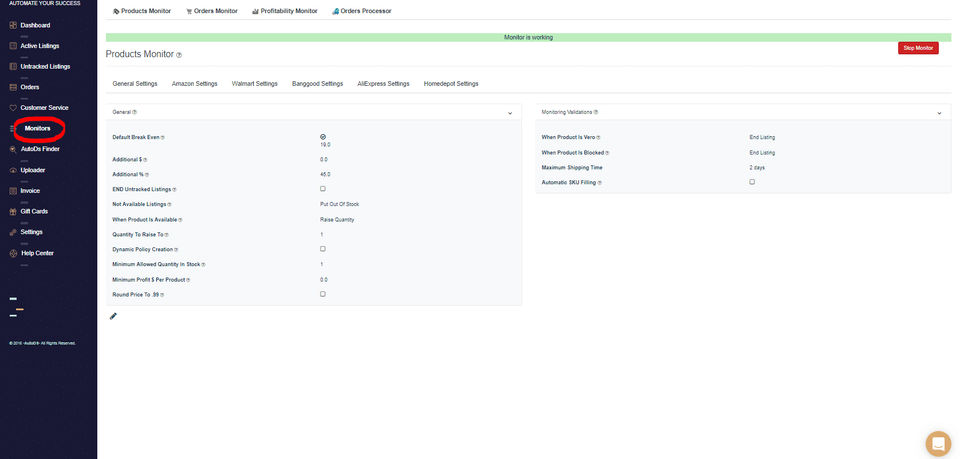This screenshot has height=459, width=960.
Task: Click 'End Listing' value for Vero products
Action: (x=762, y=138)
